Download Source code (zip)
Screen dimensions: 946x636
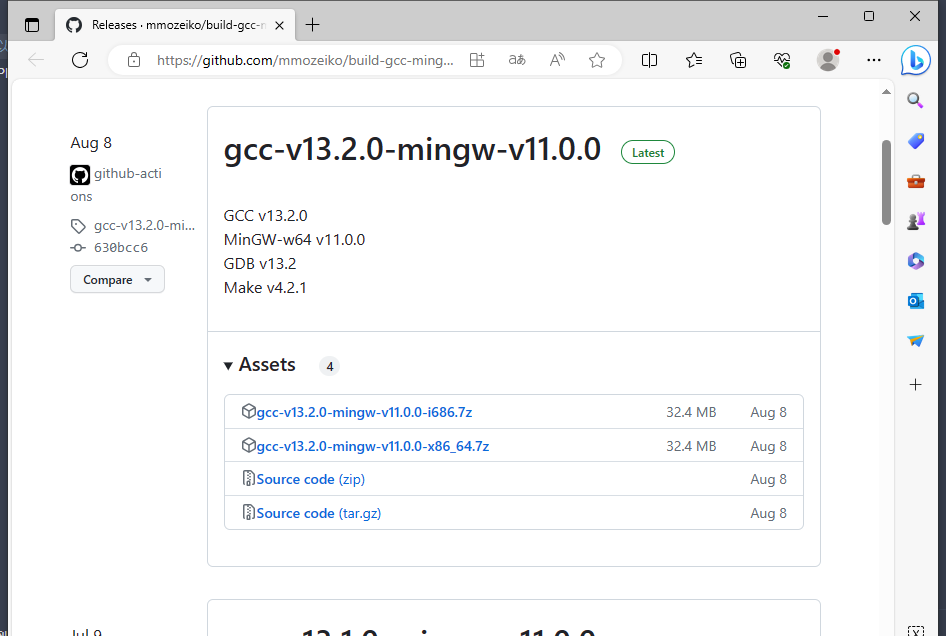[310, 479]
